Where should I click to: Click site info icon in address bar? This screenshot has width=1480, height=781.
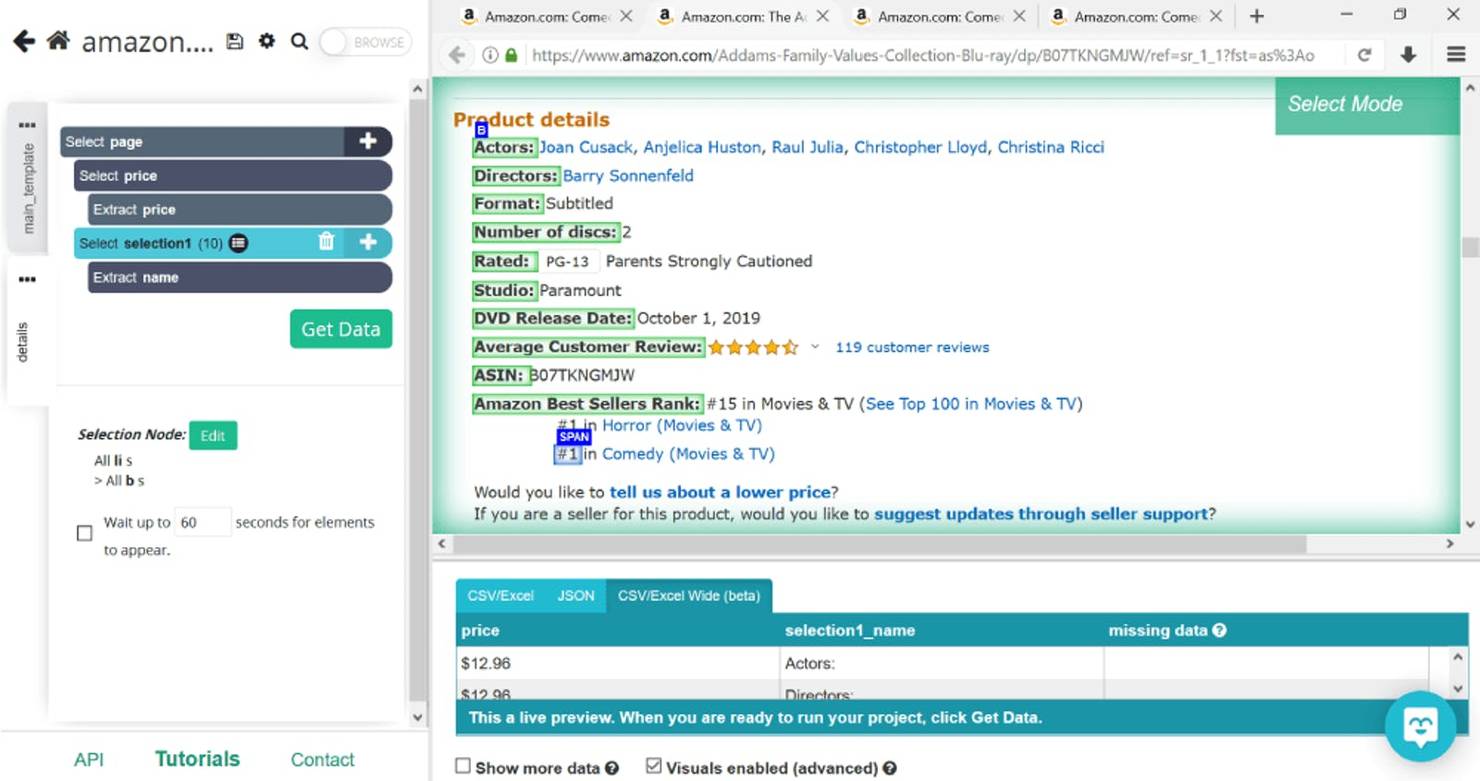click(490, 55)
